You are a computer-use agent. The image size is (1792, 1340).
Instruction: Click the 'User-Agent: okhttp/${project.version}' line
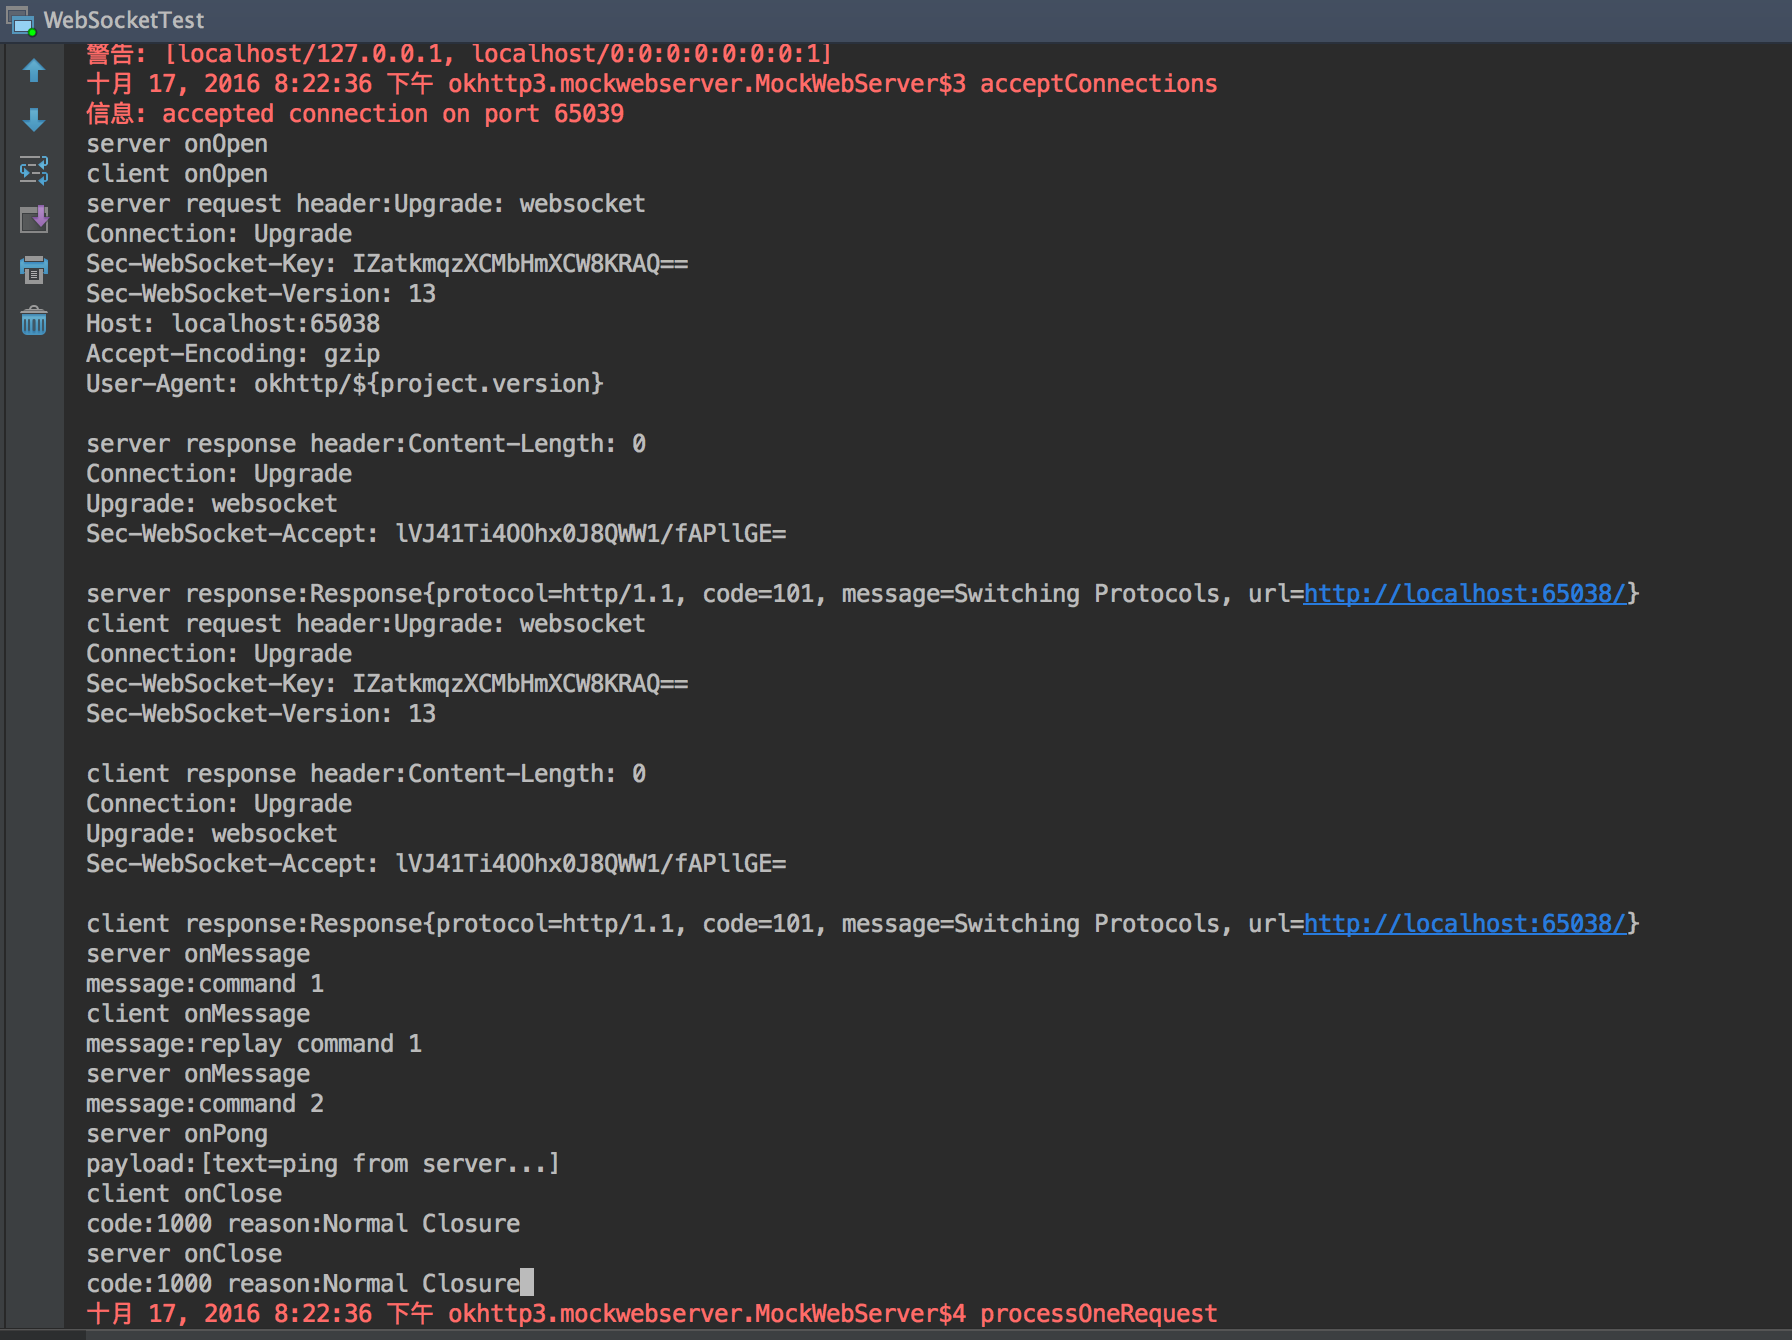[x=345, y=384]
